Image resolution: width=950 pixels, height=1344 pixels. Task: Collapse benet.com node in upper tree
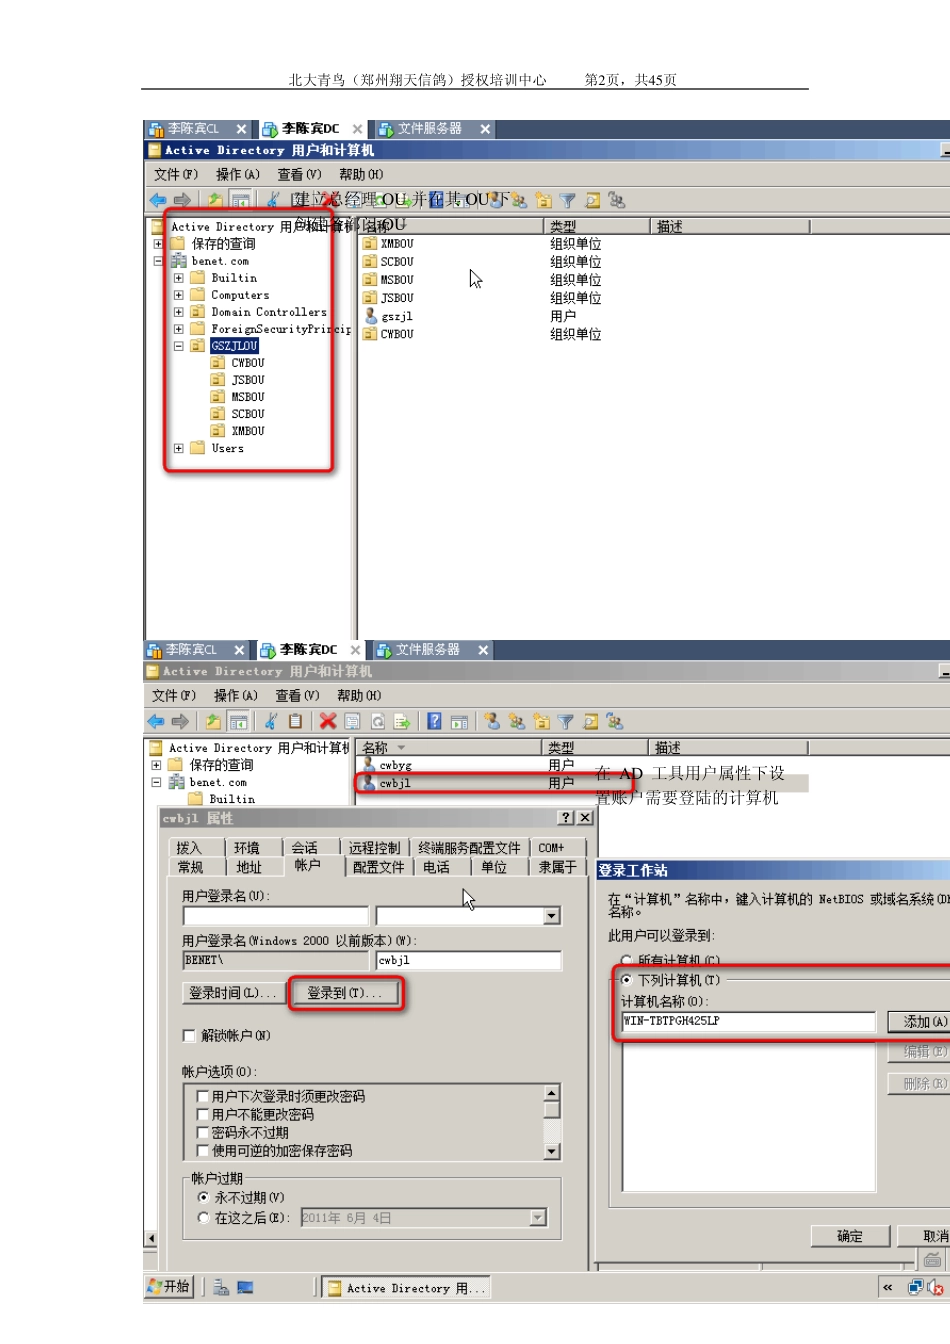coord(158,261)
